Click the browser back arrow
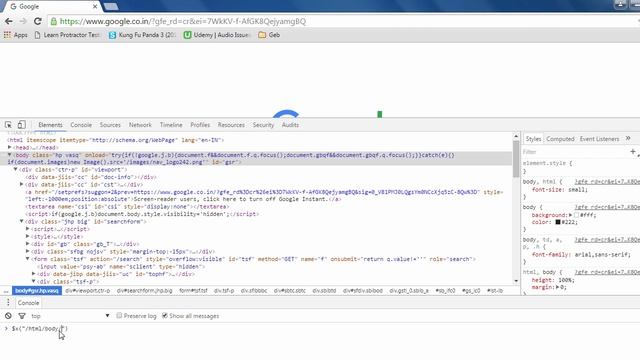Image resolution: width=640 pixels, height=360 pixels. pos(9,21)
